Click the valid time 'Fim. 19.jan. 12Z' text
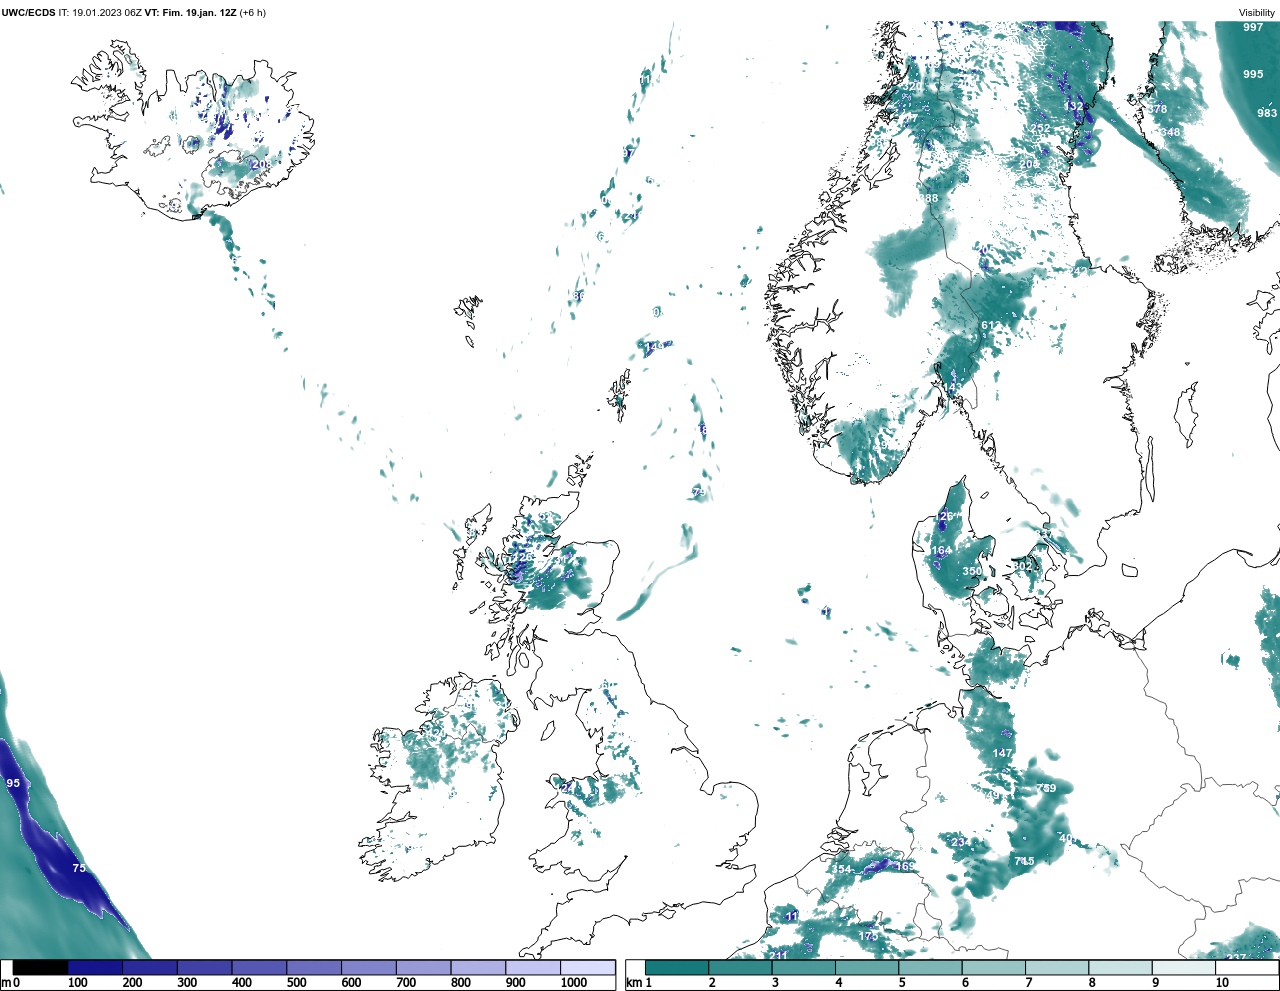The height and width of the screenshot is (991, 1280). [198, 13]
